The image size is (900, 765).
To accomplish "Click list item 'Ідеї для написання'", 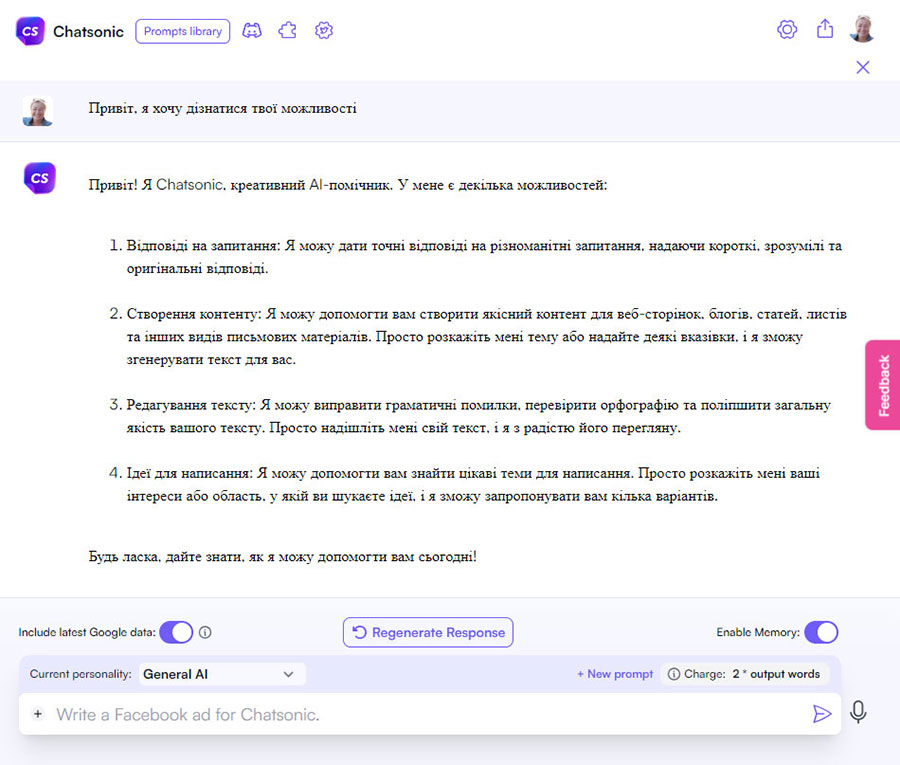I will tap(473, 484).
